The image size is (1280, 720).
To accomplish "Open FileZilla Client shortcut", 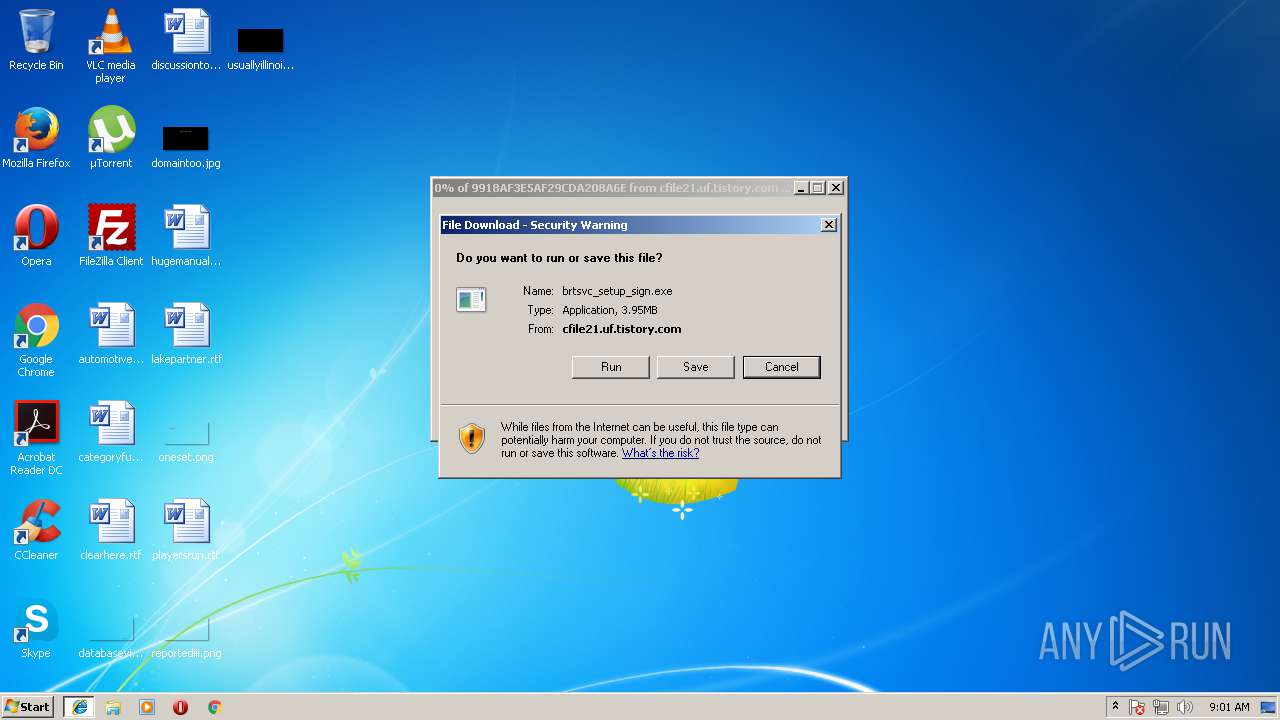I will pyautogui.click(x=111, y=236).
